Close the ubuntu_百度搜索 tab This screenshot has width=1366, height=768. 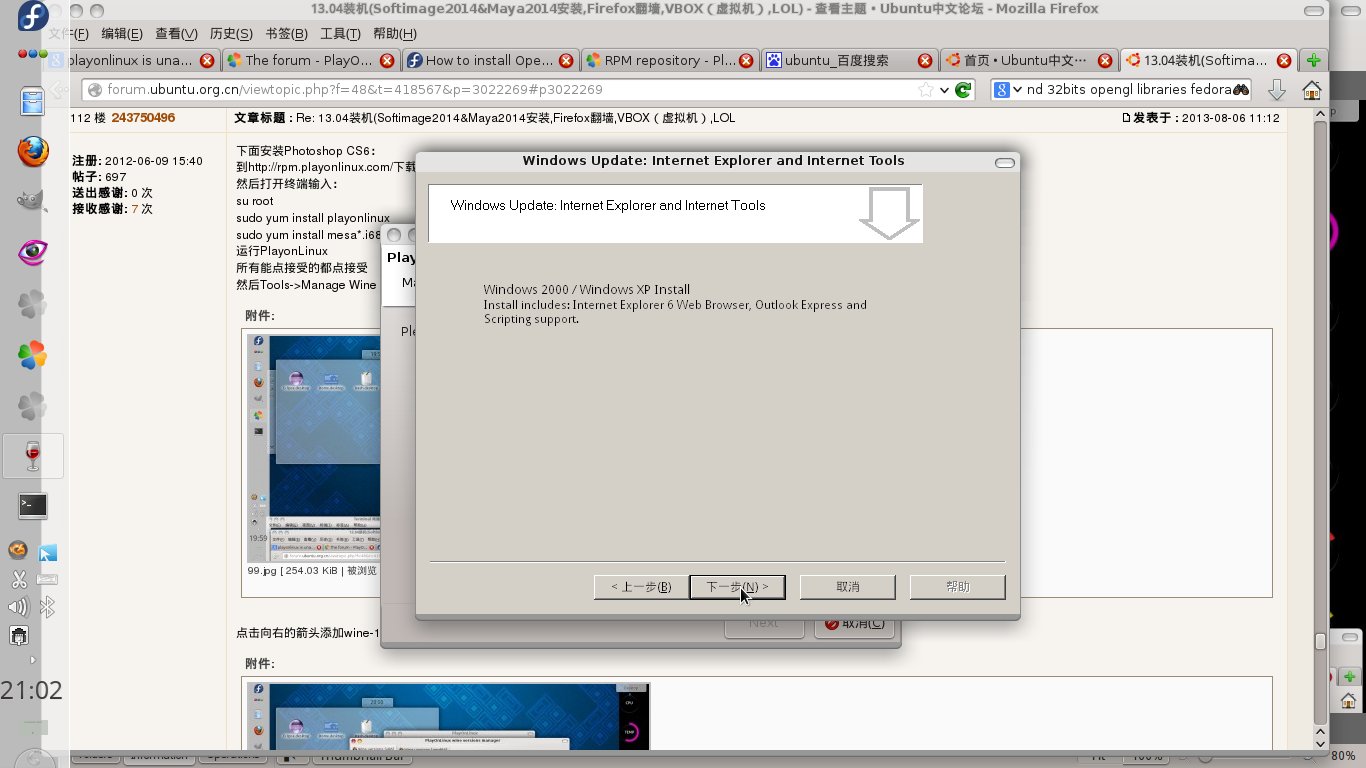coord(926,60)
